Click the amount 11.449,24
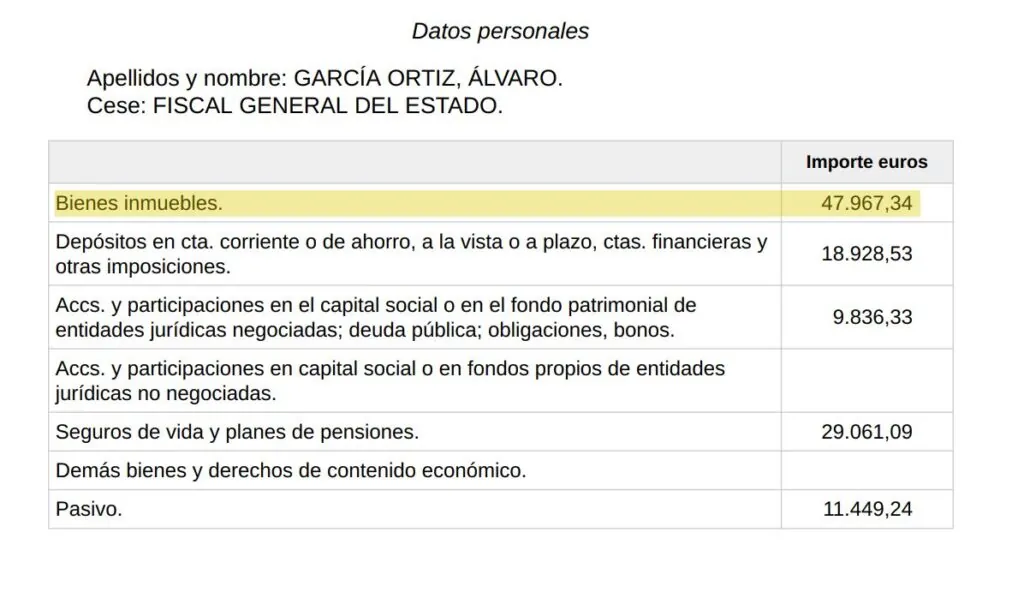The image size is (1024, 610). (x=867, y=509)
